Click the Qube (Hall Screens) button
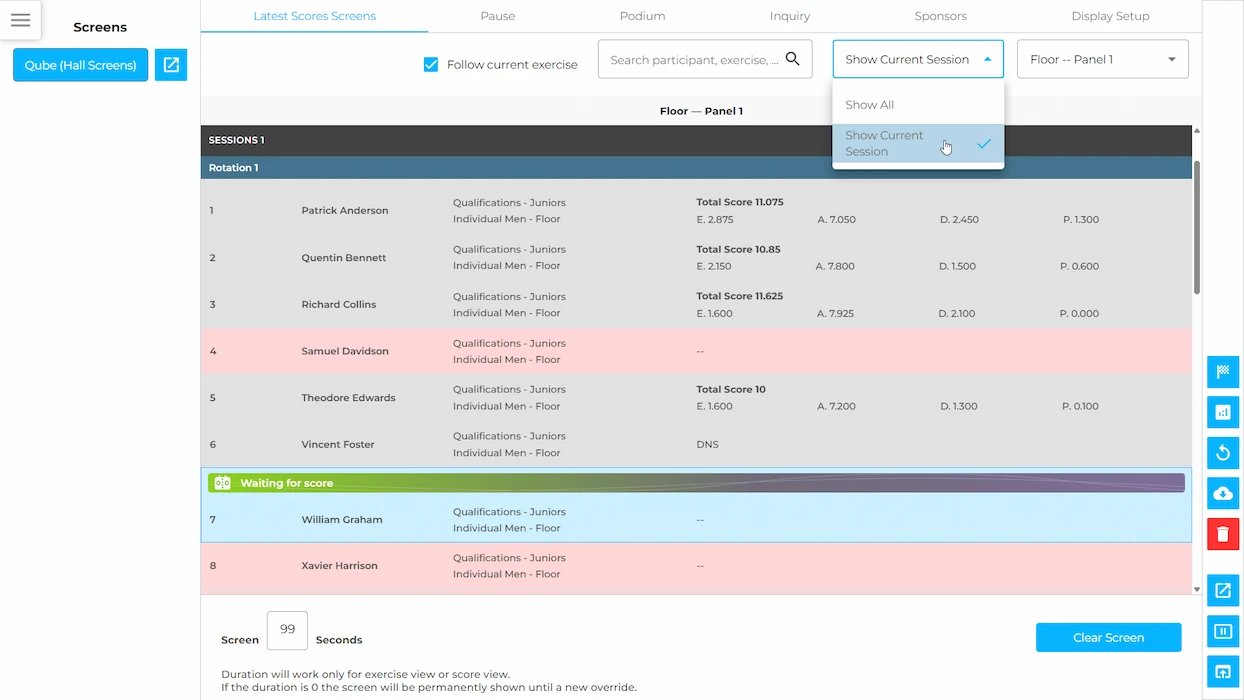Screen dimensions: 1244x700 80,65
